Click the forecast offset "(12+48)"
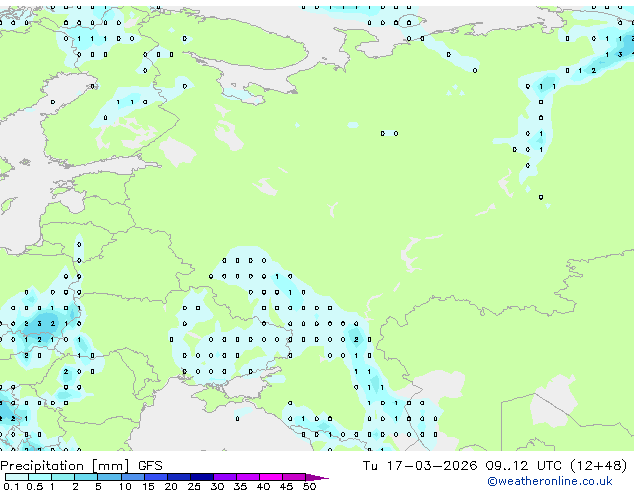The height and width of the screenshot is (490, 634). click(598, 466)
